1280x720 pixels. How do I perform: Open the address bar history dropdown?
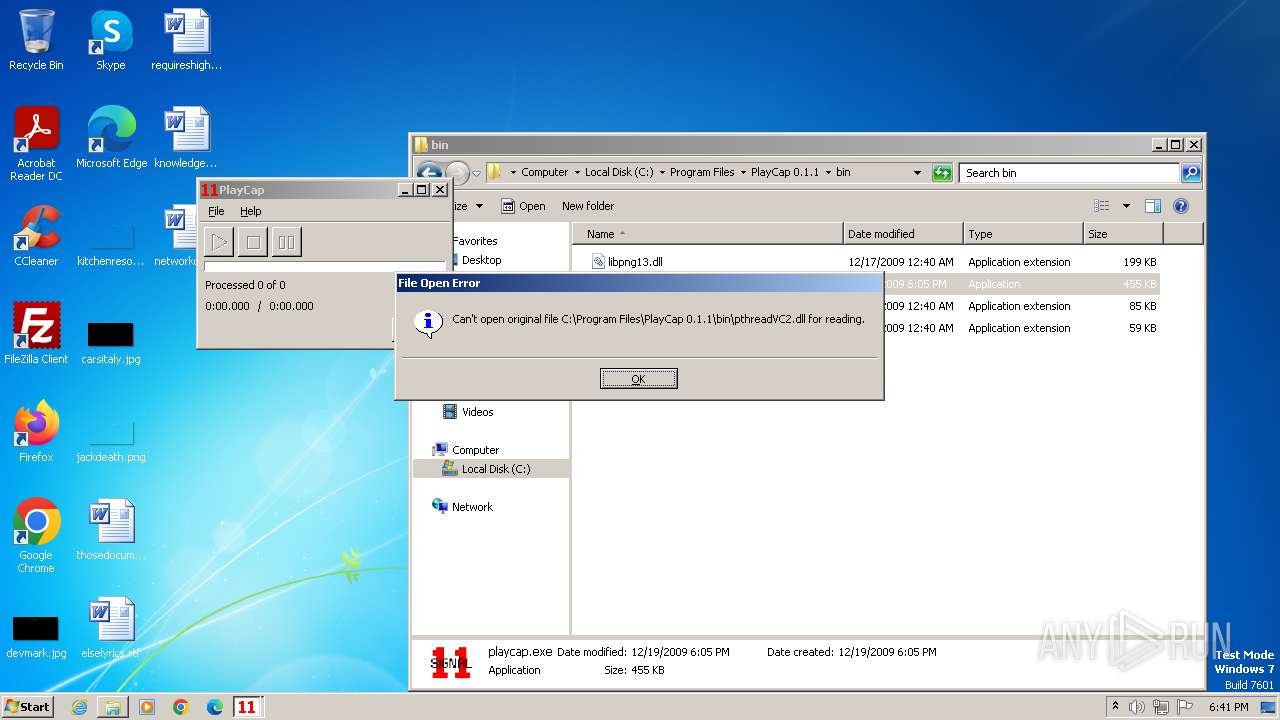point(917,173)
